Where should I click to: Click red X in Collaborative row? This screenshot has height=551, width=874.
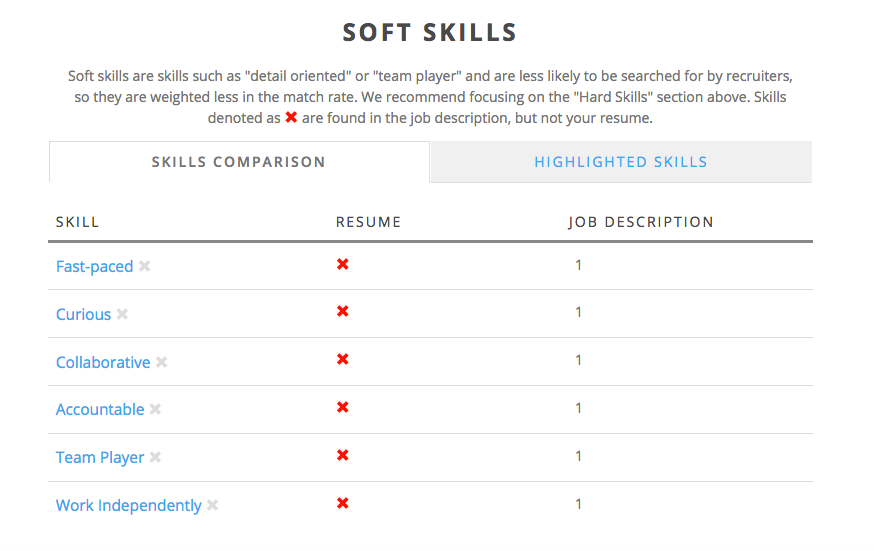(x=343, y=359)
